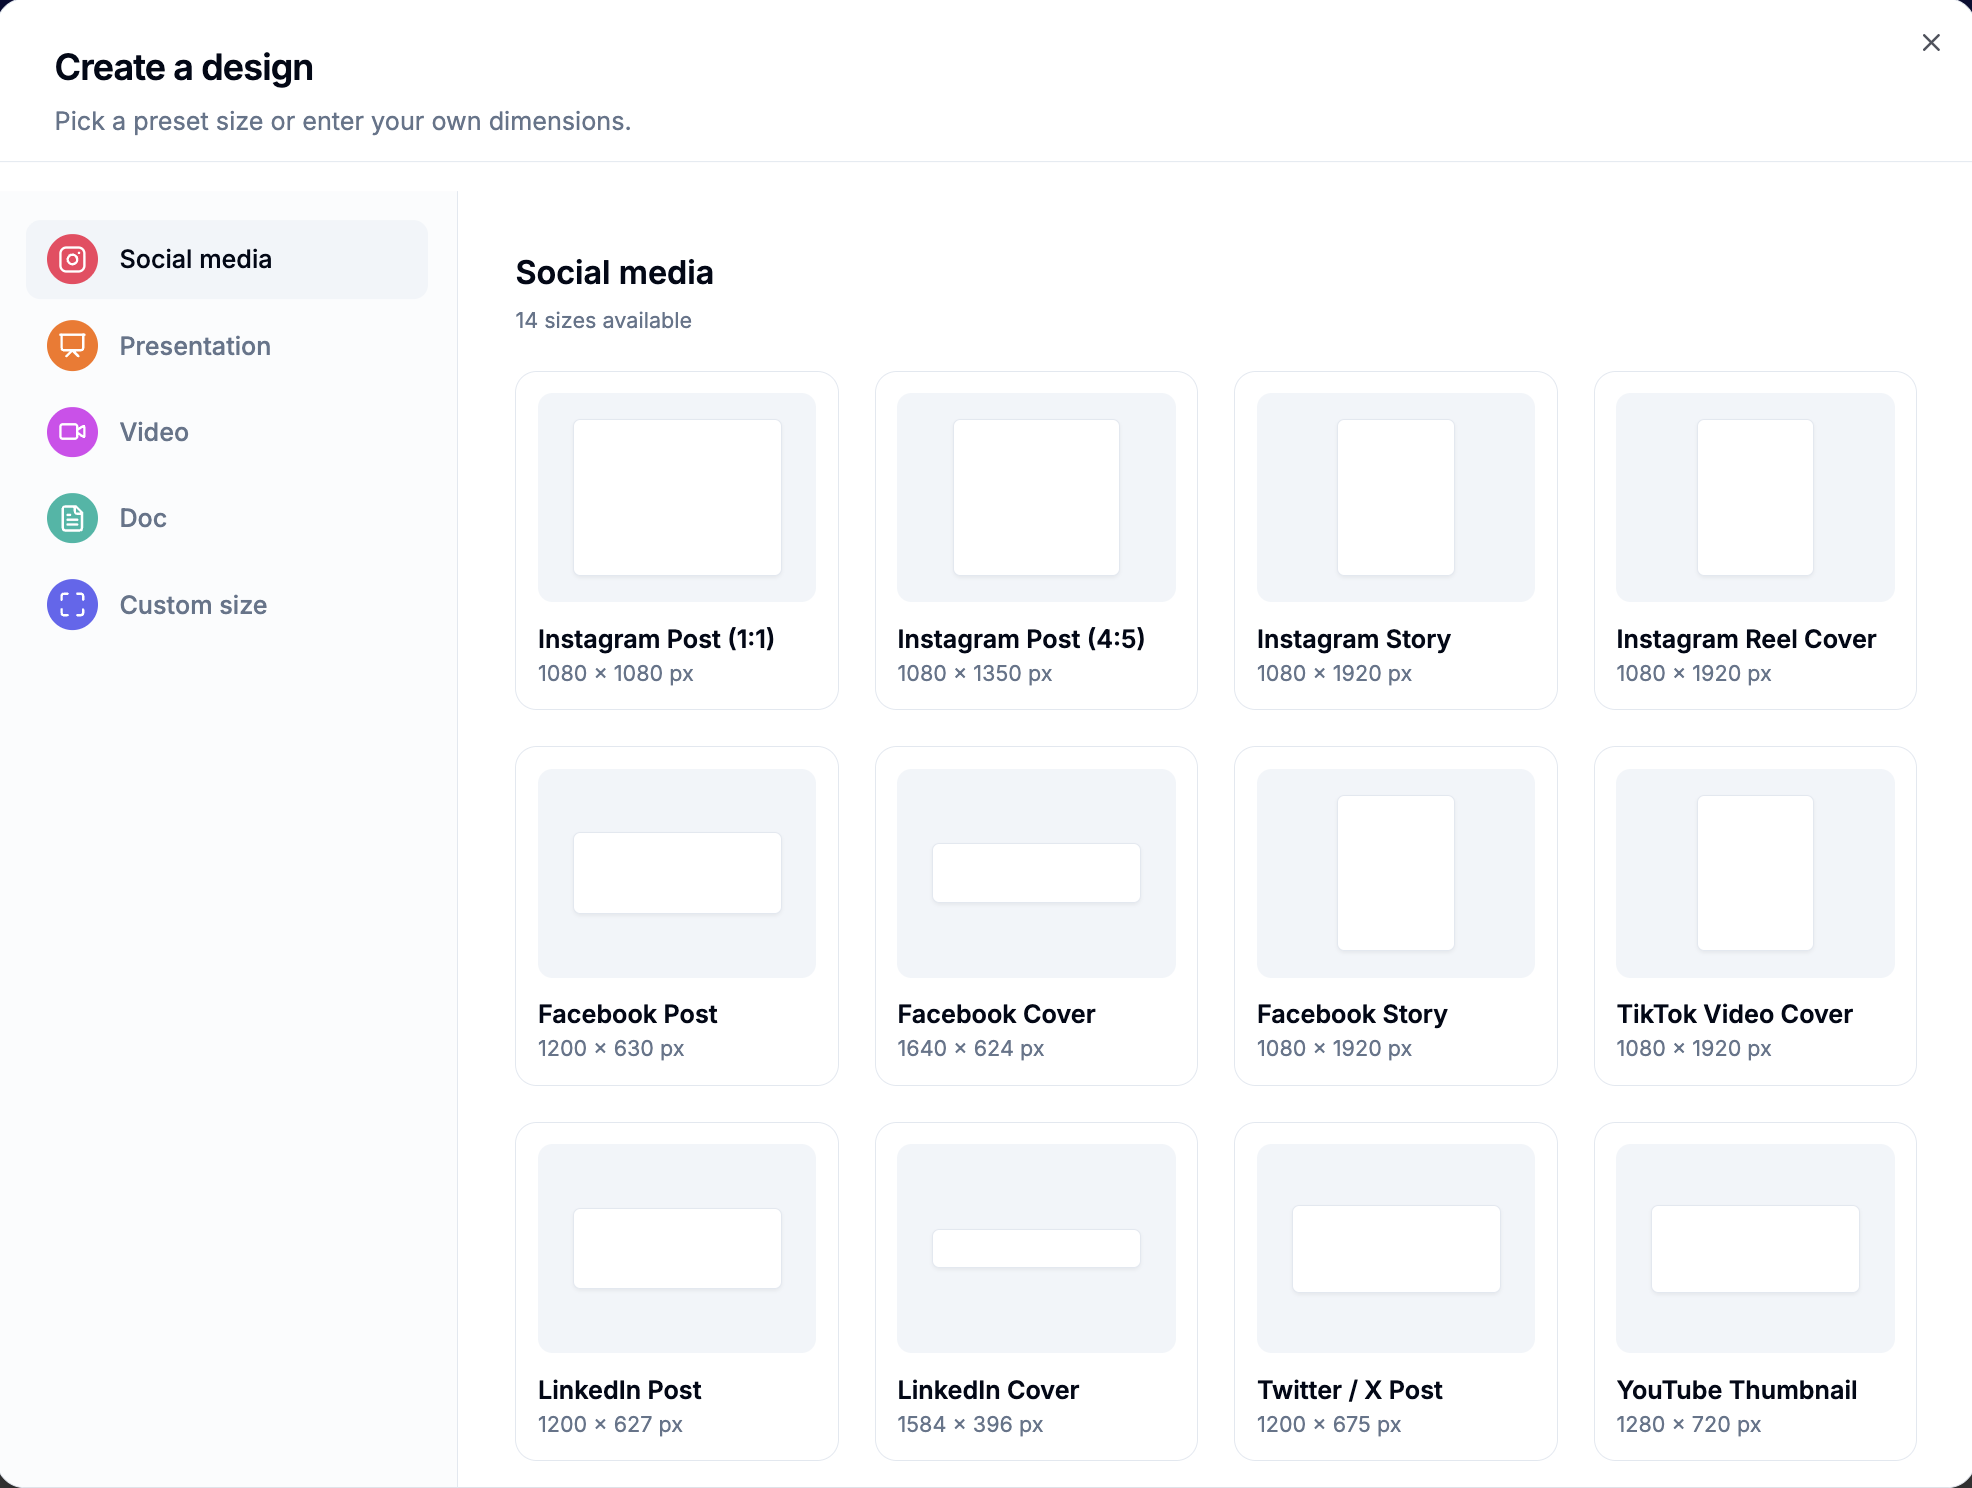Select the Twitter / X Post preset
Image resolution: width=1972 pixels, height=1488 pixels.
point(1395,1290)
